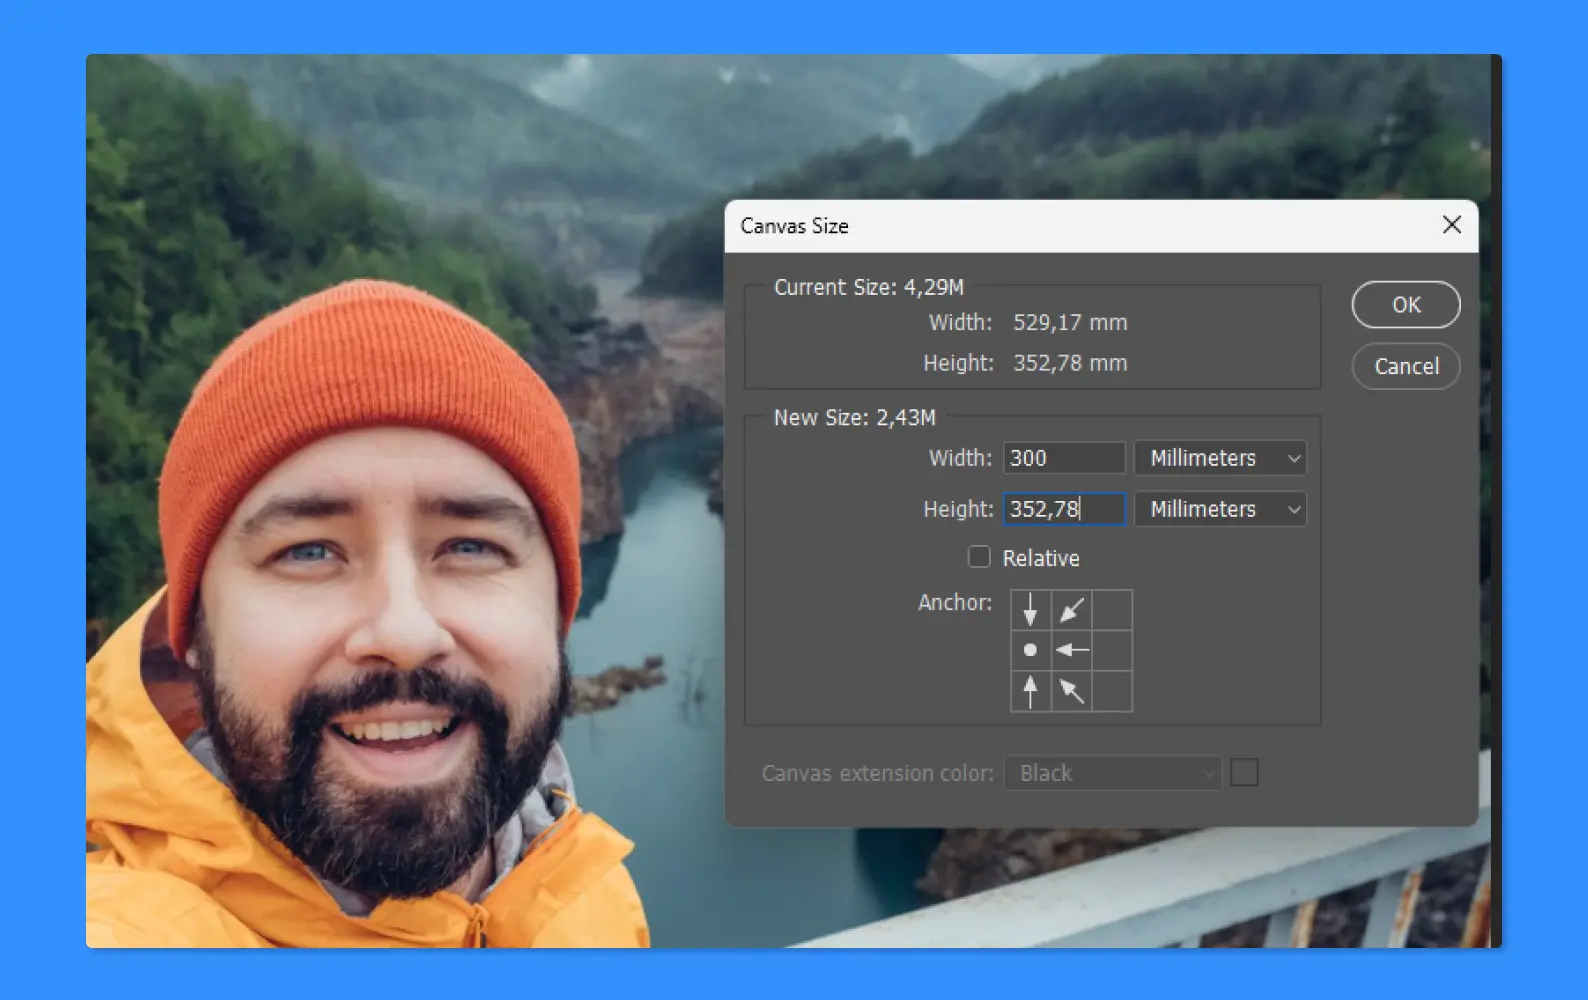Open the Width units Millimeters dropdown
Viewport: 1588px width, 1000px height.
tap(1220, 458)
